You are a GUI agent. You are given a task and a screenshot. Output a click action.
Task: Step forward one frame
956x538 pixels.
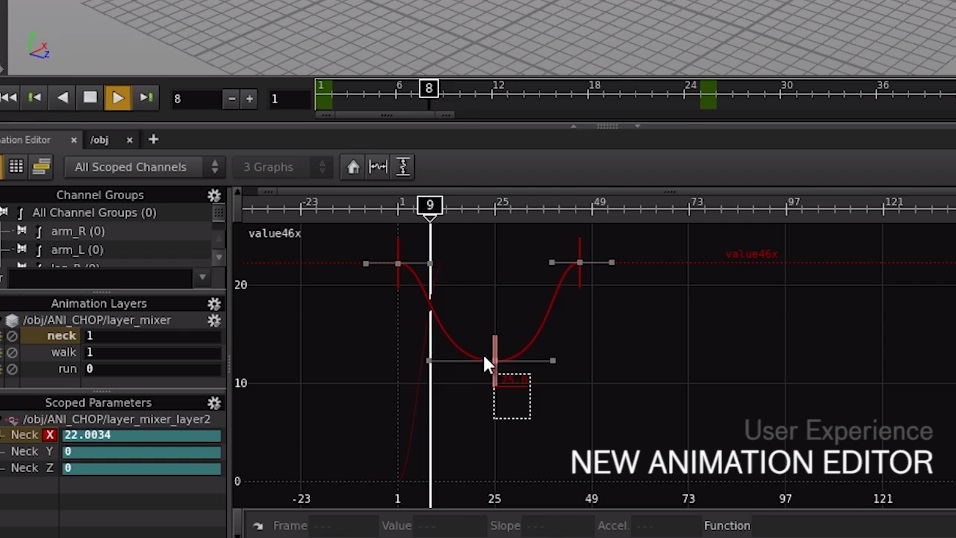(146, 98)
